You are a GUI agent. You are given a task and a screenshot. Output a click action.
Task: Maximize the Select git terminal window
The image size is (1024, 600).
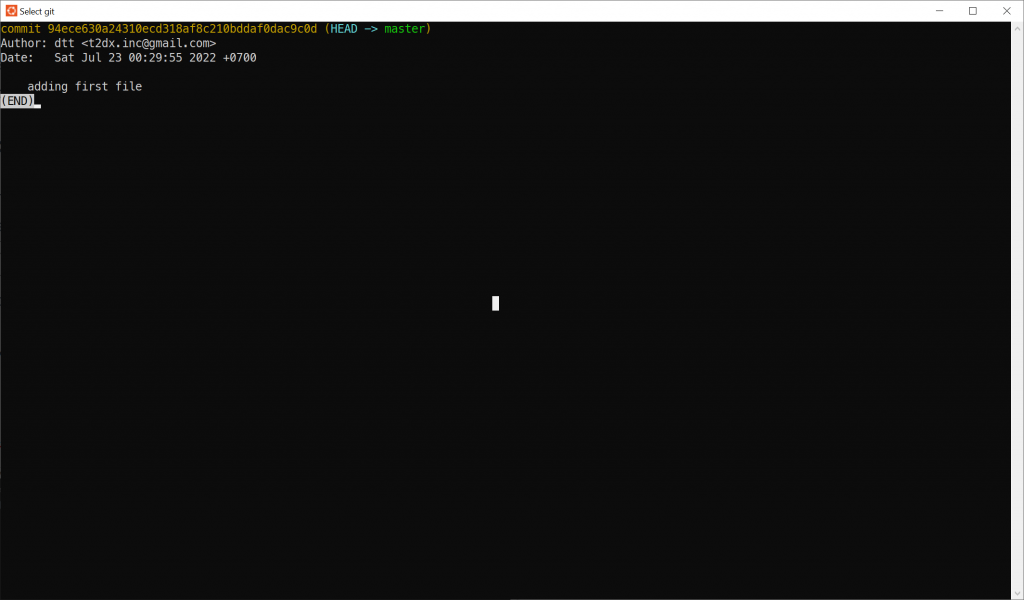coord(972,11)
